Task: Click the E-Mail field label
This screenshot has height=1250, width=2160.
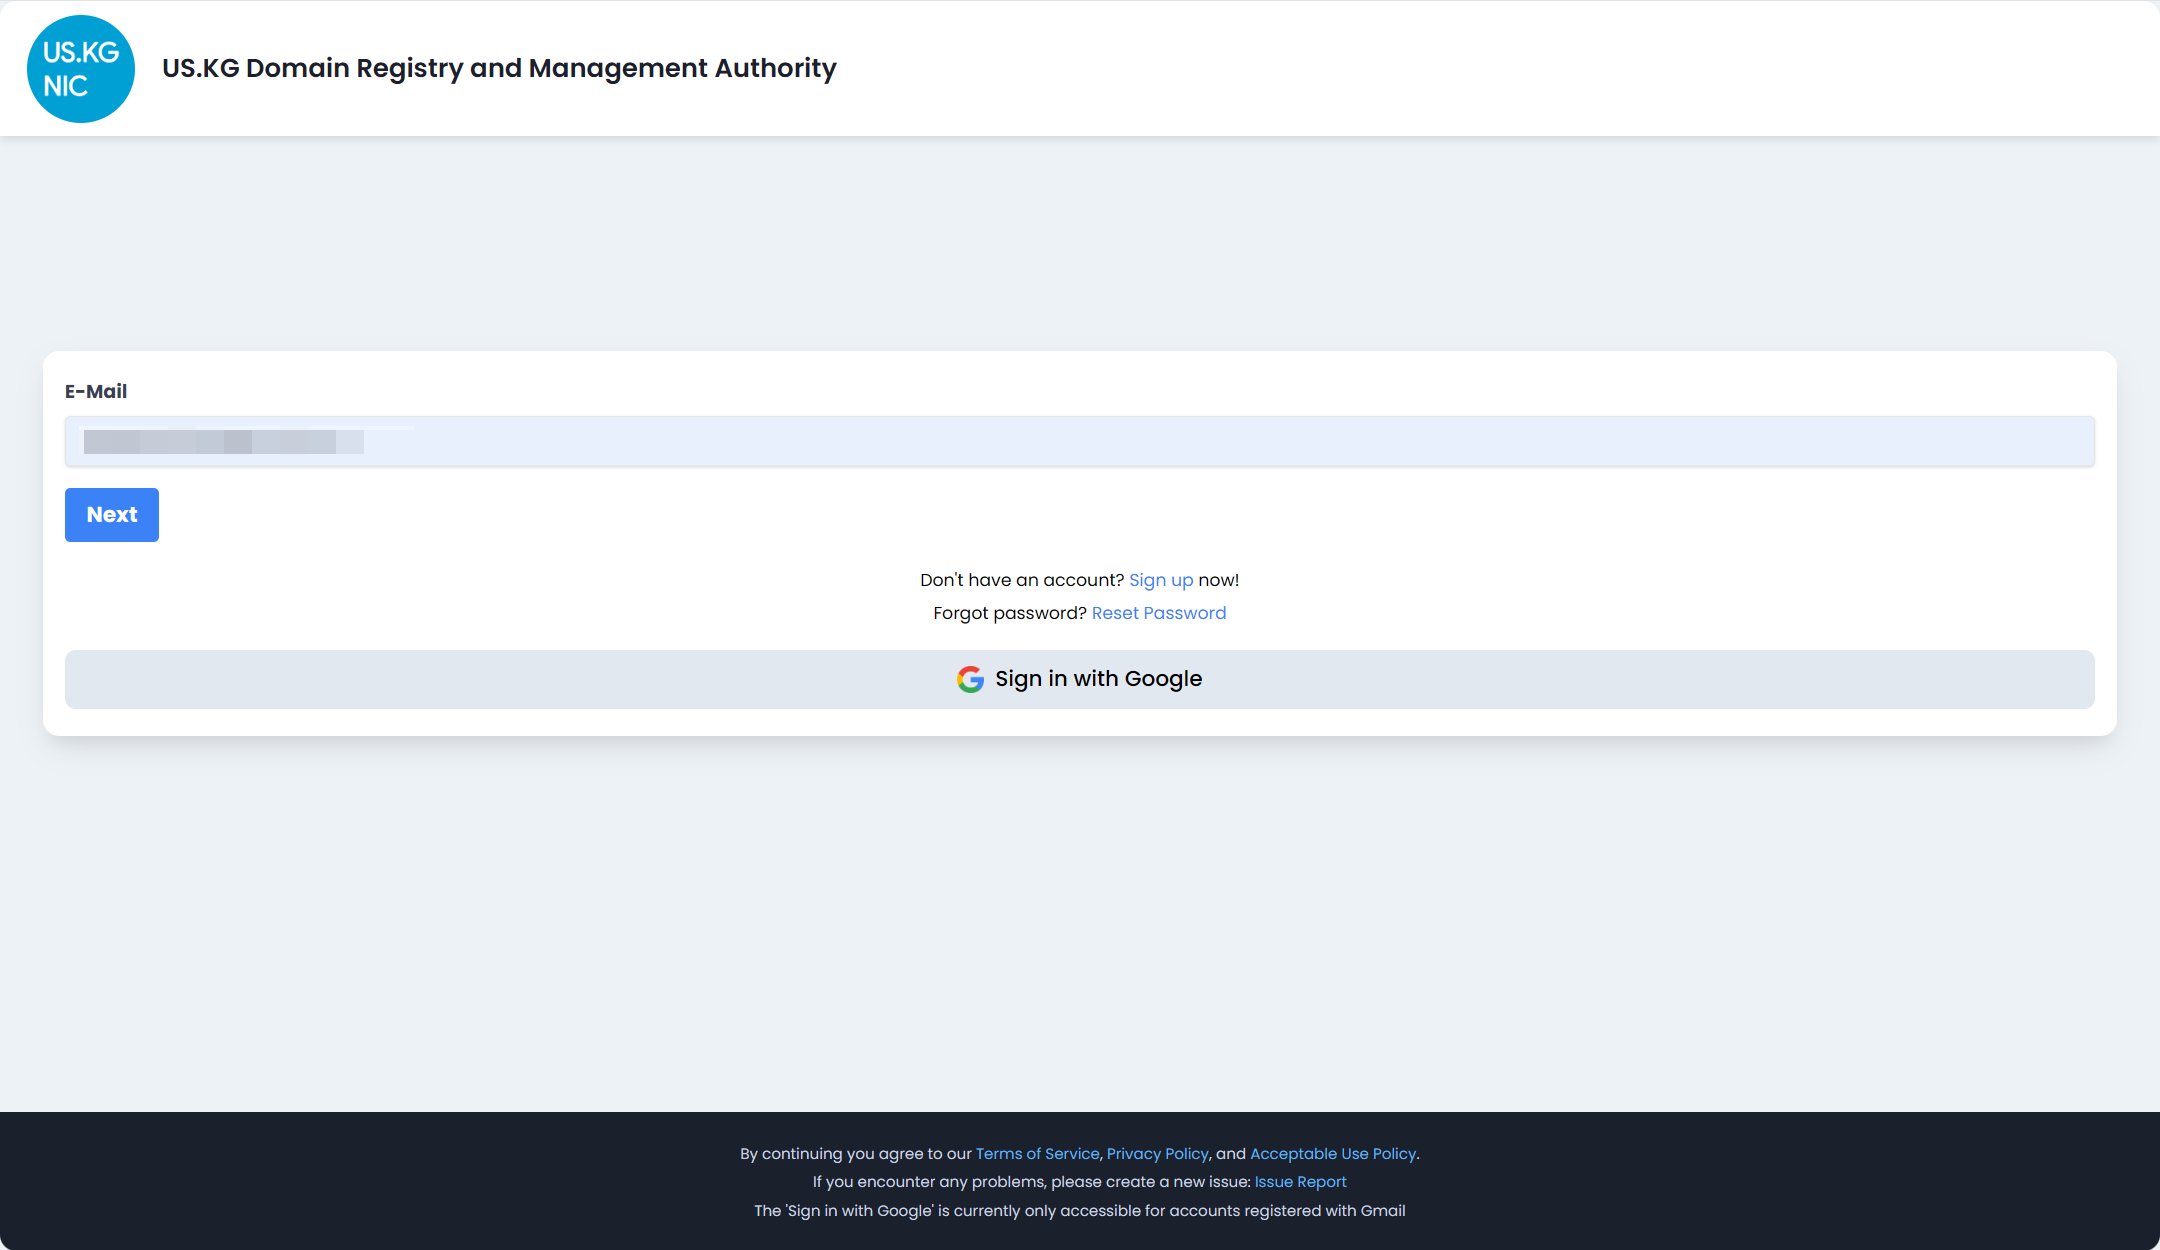Action: tap(96, 391)
